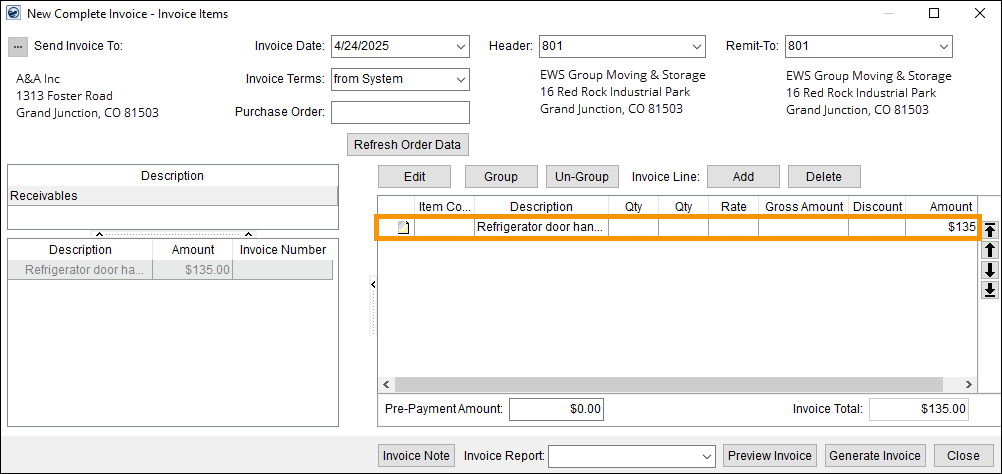Move invoice line up one position

click(990, 250)
